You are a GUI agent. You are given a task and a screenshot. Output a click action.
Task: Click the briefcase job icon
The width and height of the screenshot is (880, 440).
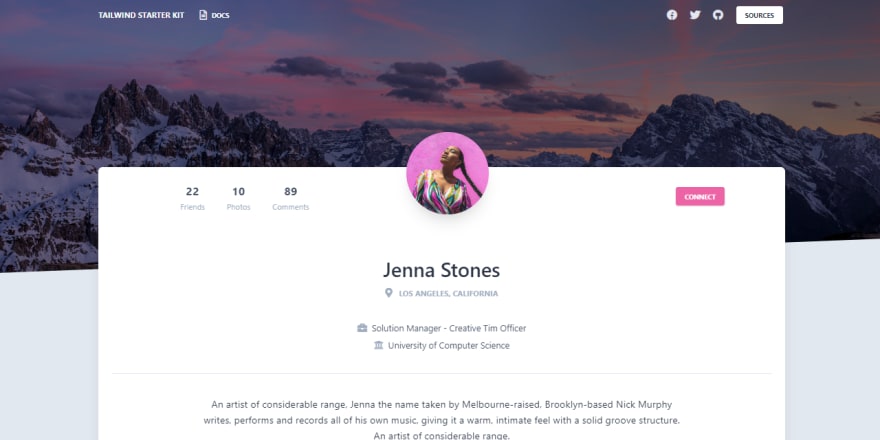[x=362, y=328]
